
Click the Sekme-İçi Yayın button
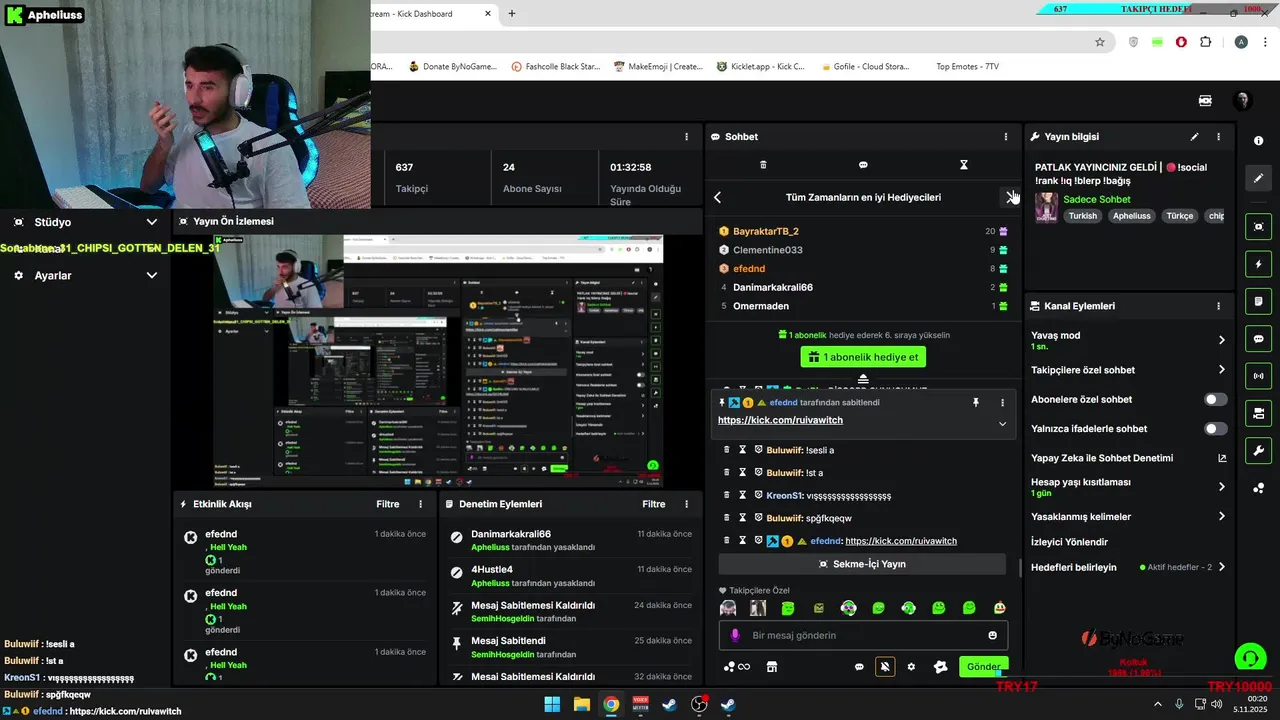[x=862, y=564]
